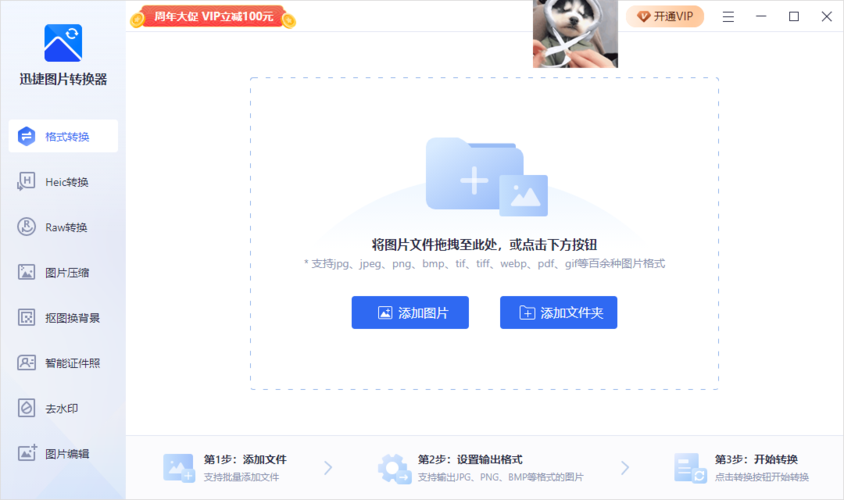Open the 图片编辑 text entry
The width and height of the screenshot is (844, 500).
(67, 454)
